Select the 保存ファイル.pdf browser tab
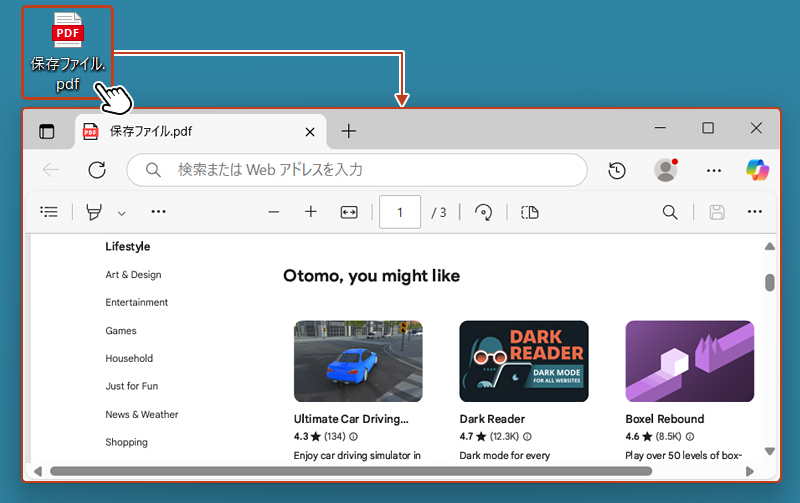This screenshot has height=503, width=800. (200, 132)
